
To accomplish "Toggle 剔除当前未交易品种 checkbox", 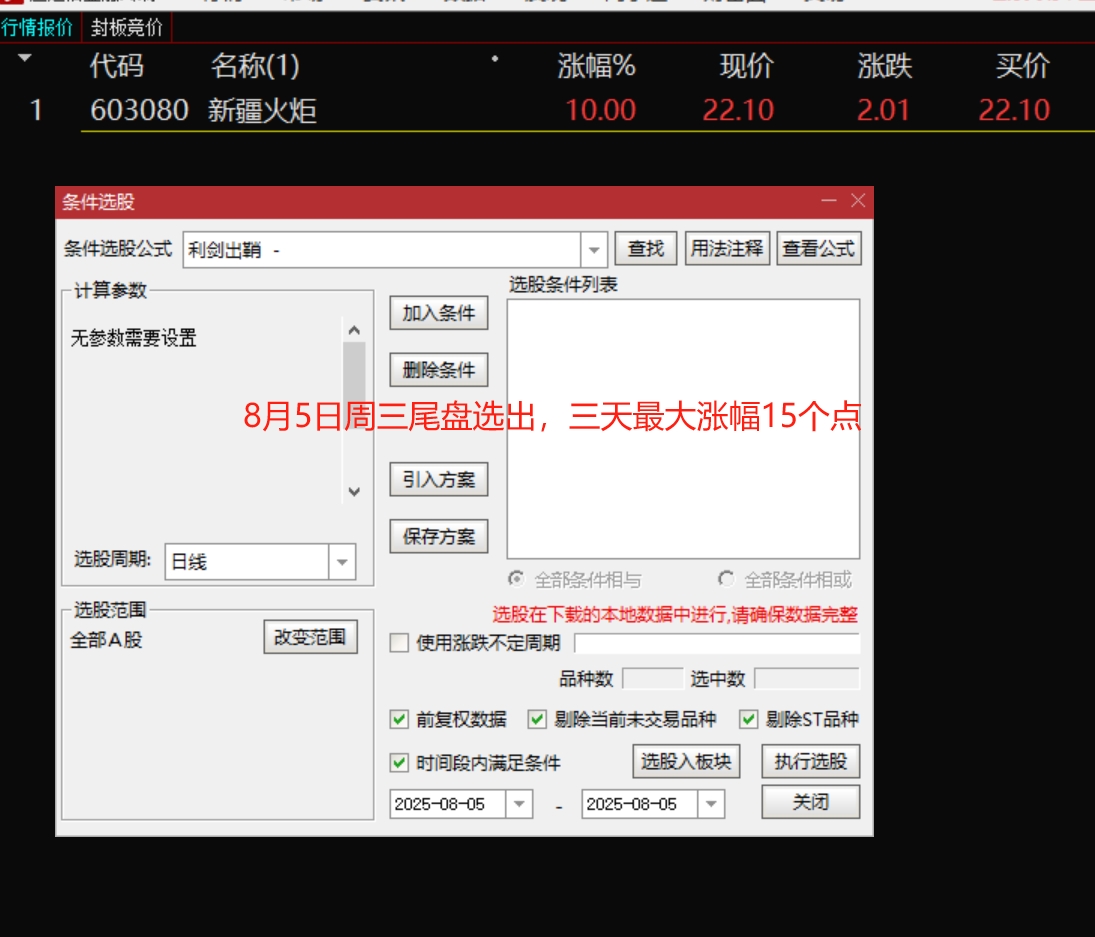I will coord(536,719).
